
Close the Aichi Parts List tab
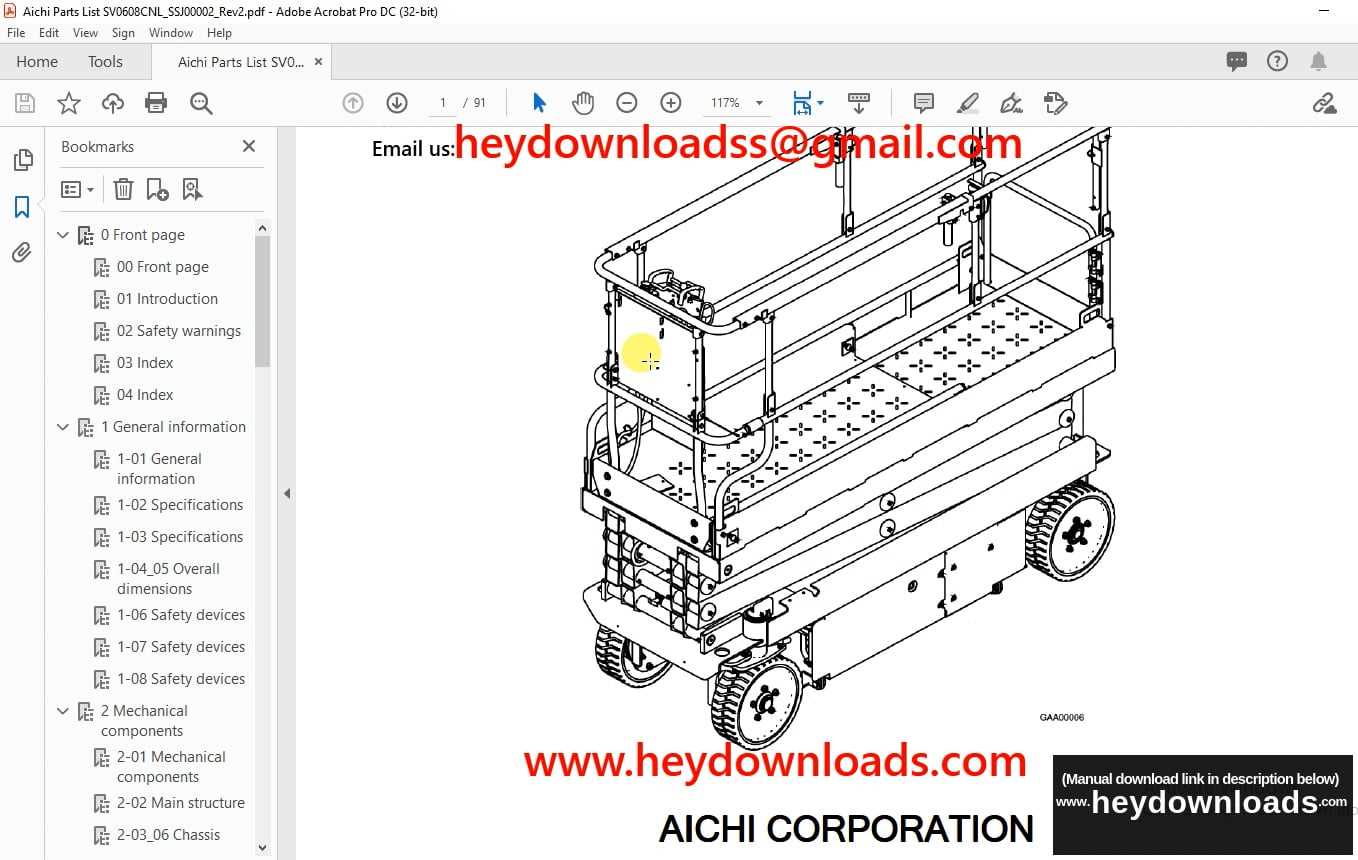pos(318,62)
